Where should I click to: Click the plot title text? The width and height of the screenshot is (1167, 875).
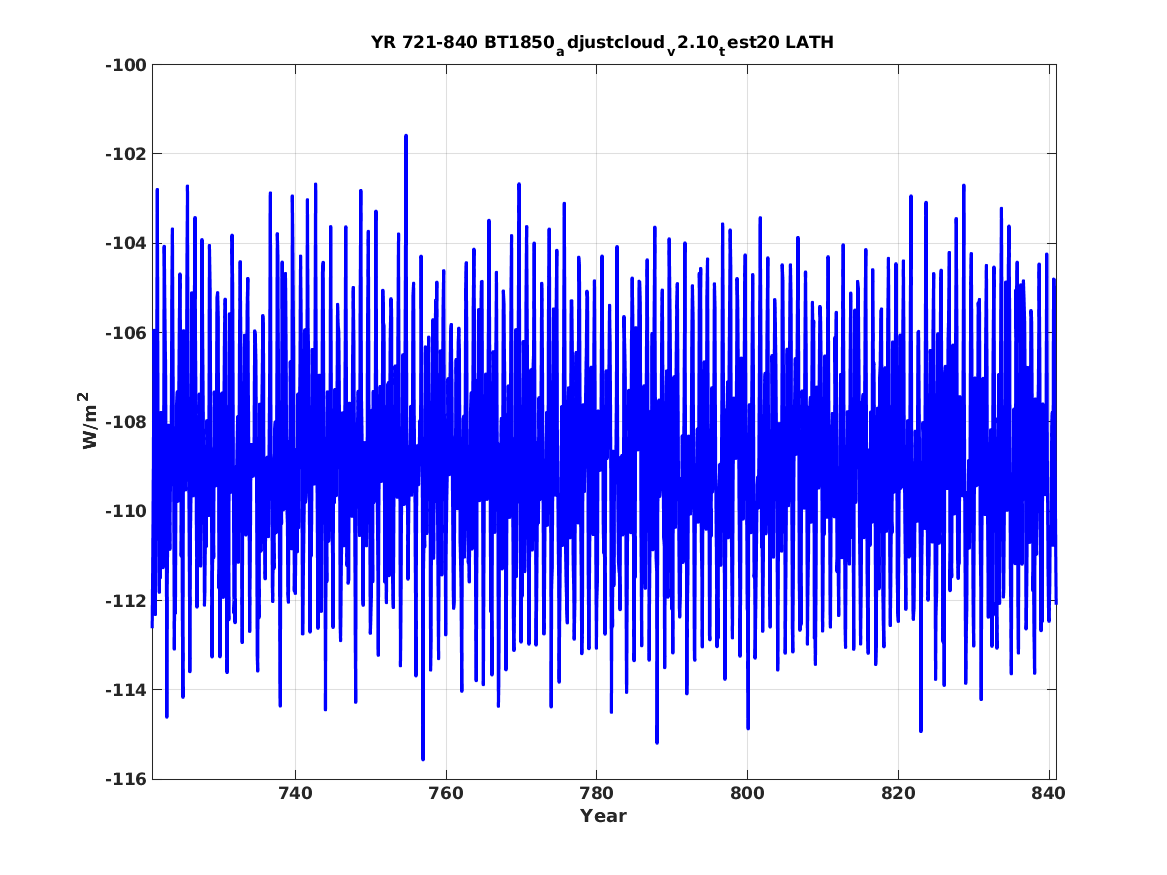pos(602,44)
